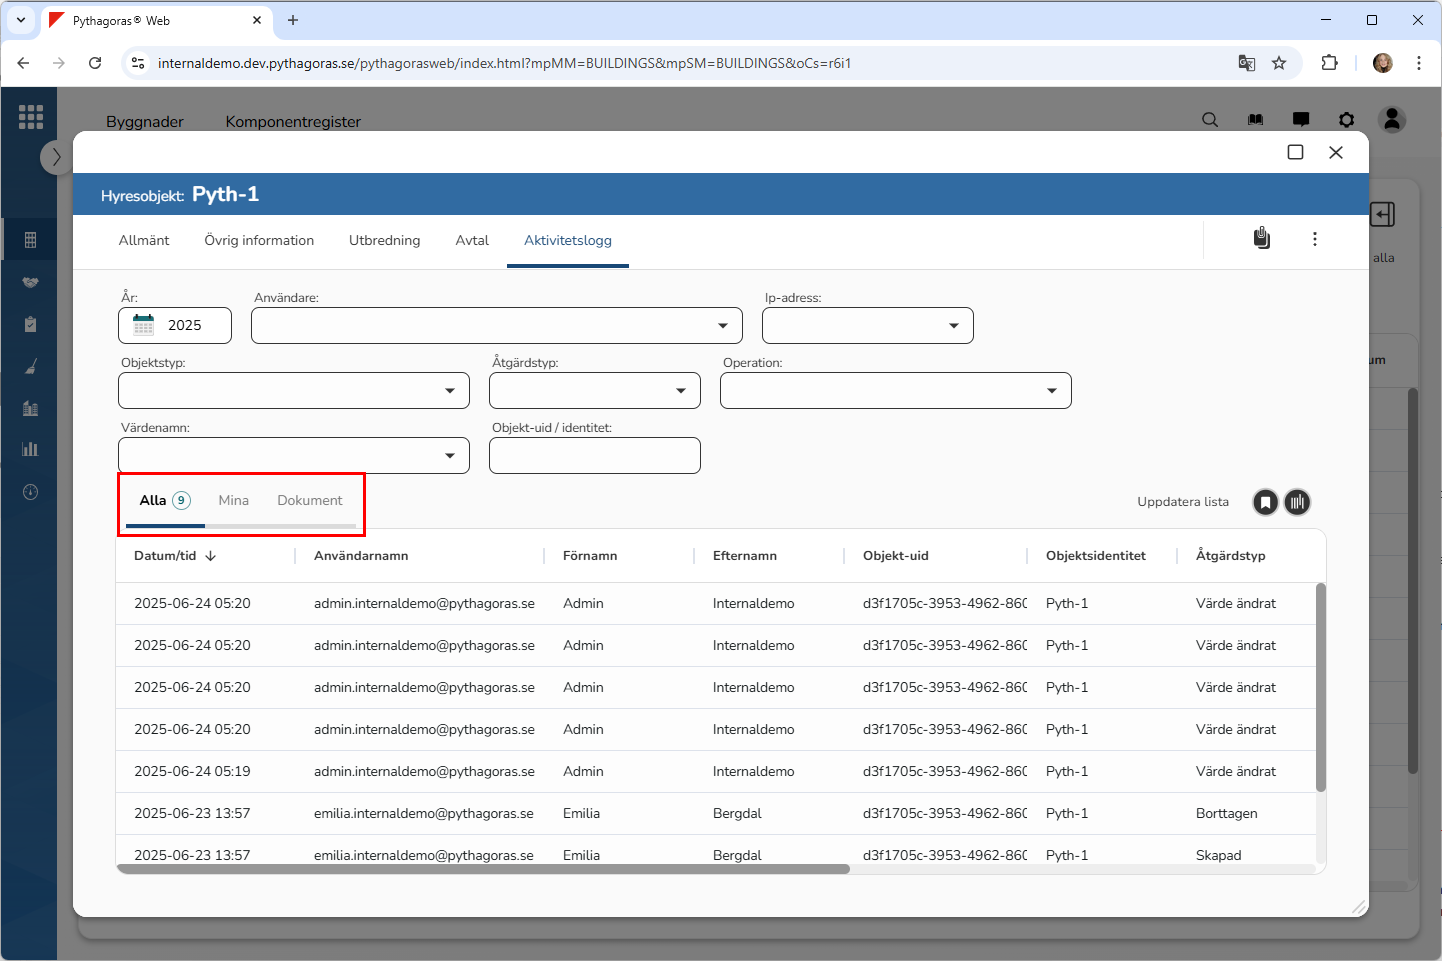
Task: Click the calendar icon in År field
Action: [x=144, y=325]
